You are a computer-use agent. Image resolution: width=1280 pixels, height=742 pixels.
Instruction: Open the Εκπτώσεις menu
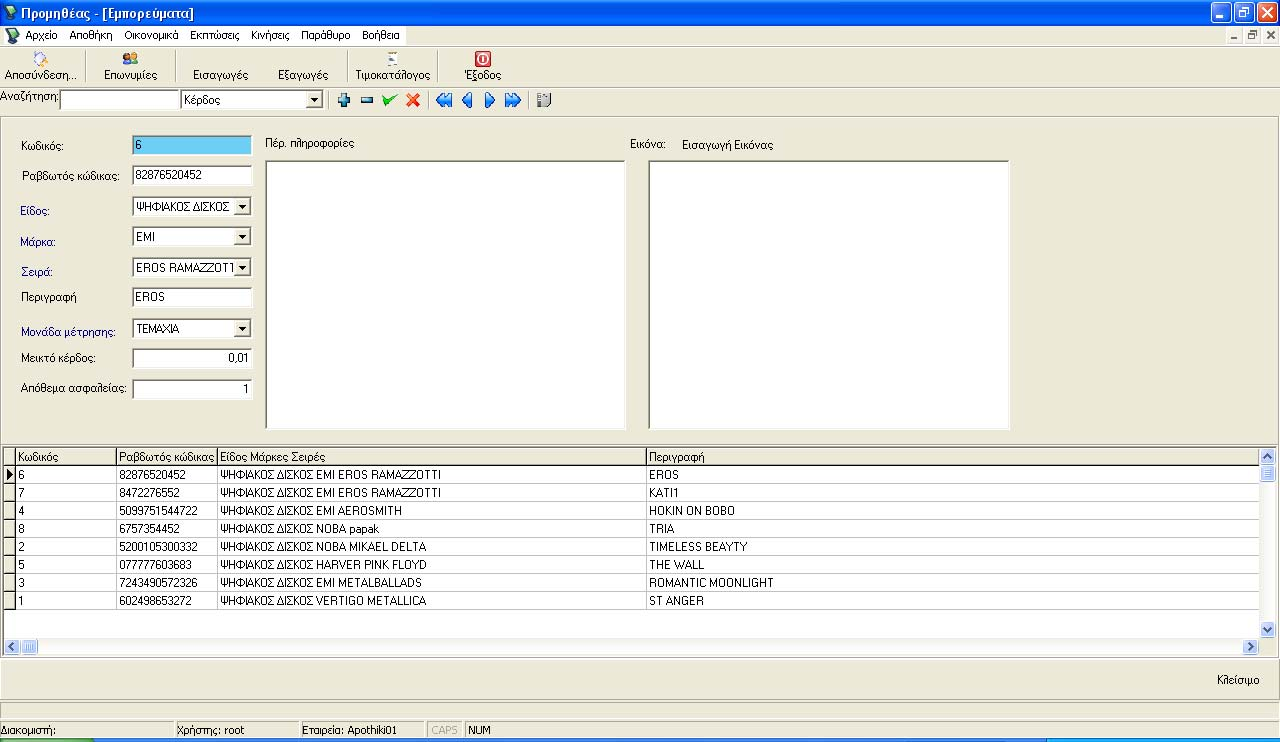(215, 35)
